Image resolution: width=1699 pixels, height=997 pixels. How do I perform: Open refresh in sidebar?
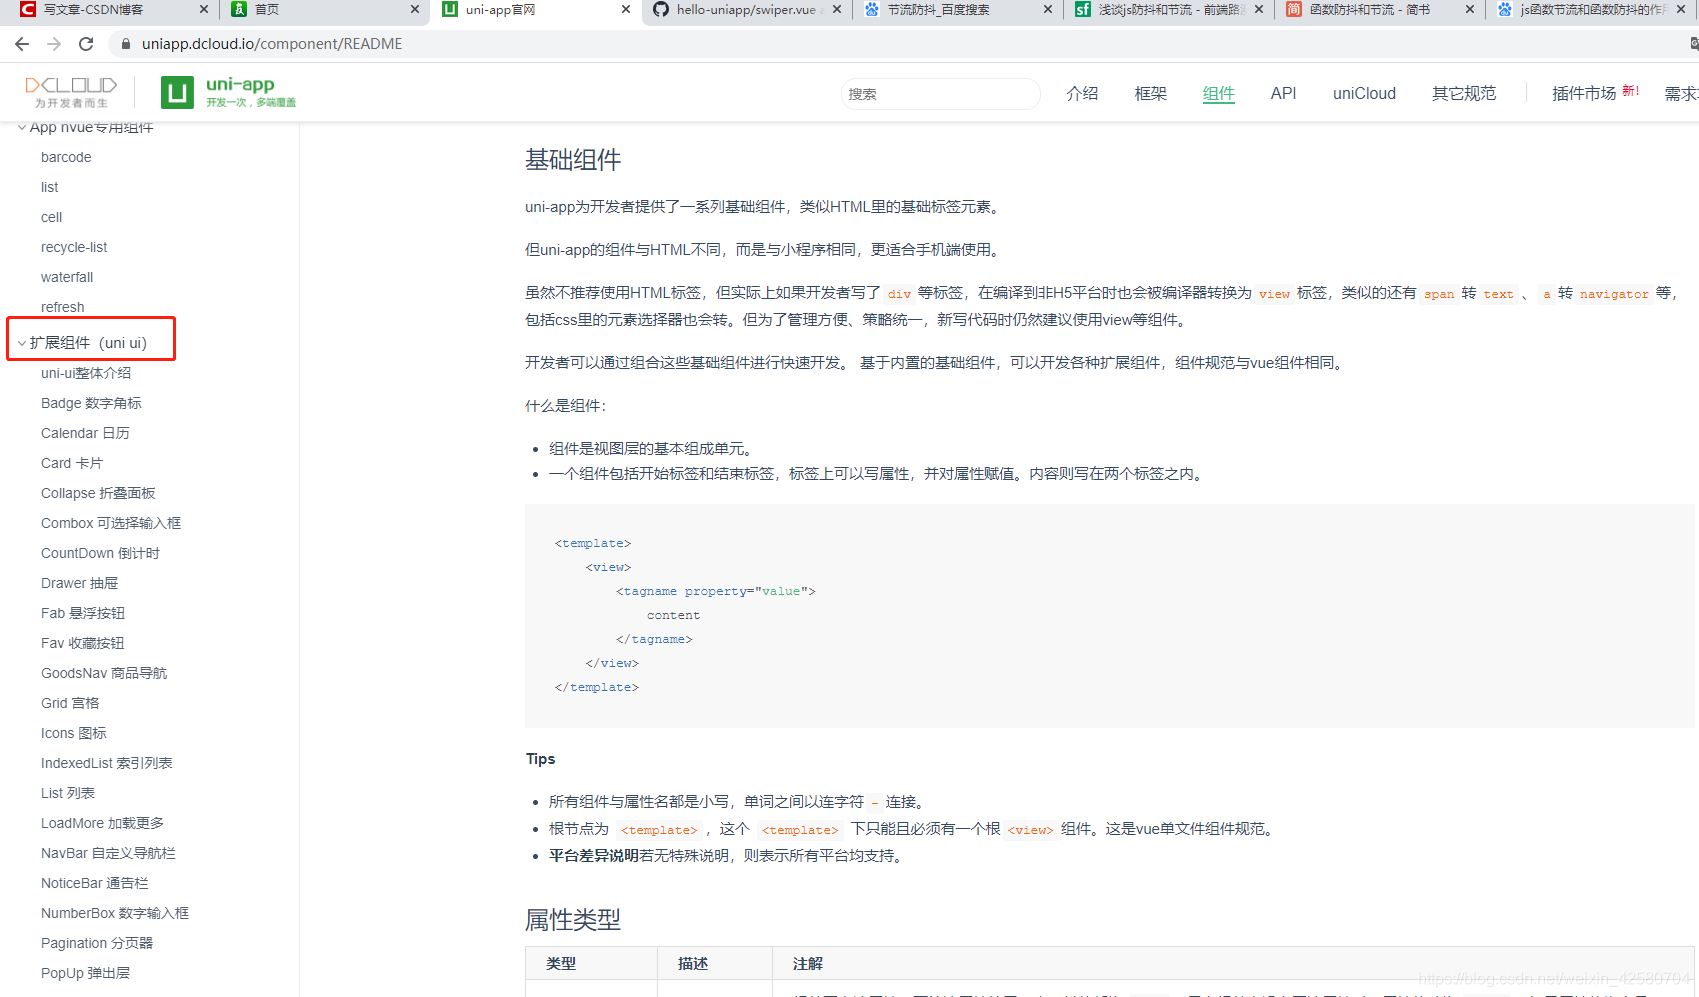coord(62,307)
